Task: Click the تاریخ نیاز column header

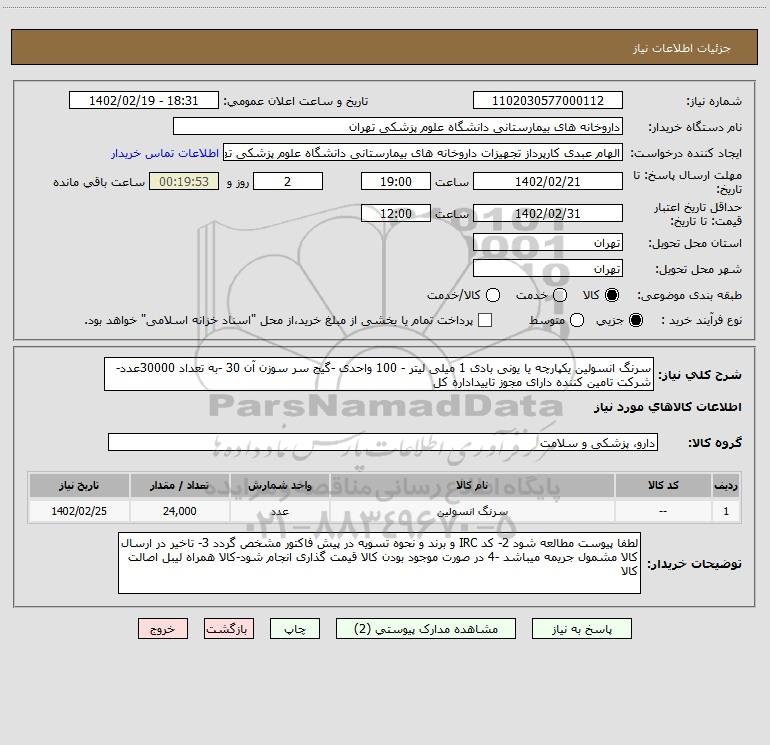Action: 79,485
